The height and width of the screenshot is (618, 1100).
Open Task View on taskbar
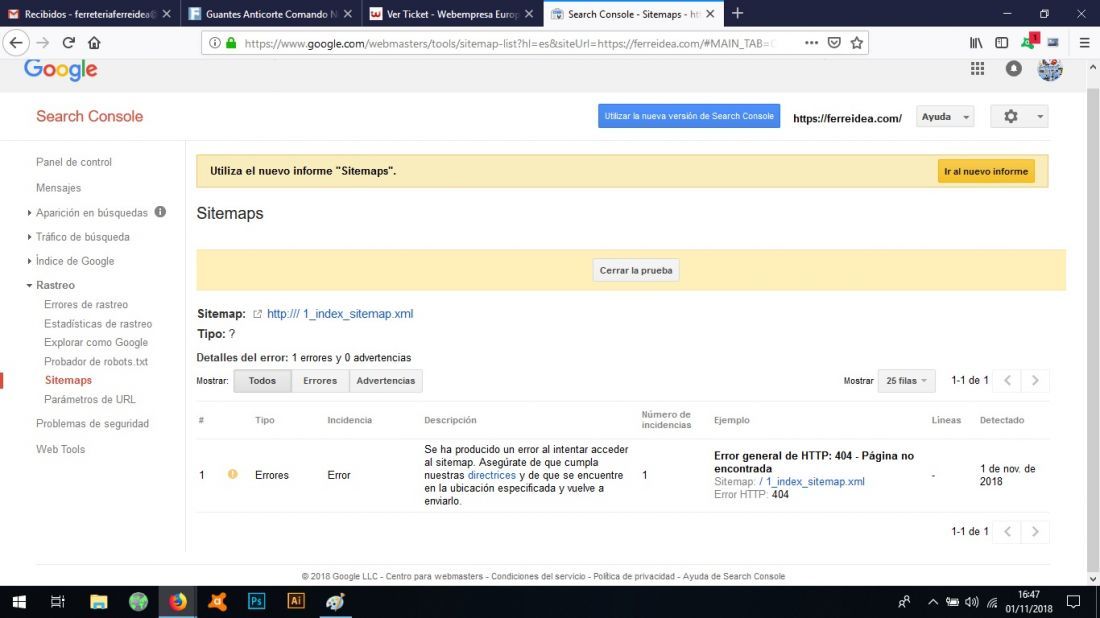point(58,602)
